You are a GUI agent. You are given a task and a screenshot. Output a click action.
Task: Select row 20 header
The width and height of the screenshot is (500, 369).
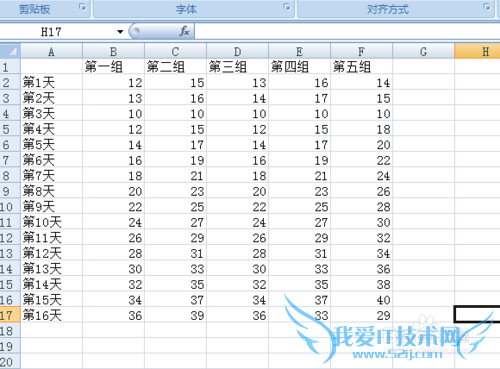click(10, 362)
